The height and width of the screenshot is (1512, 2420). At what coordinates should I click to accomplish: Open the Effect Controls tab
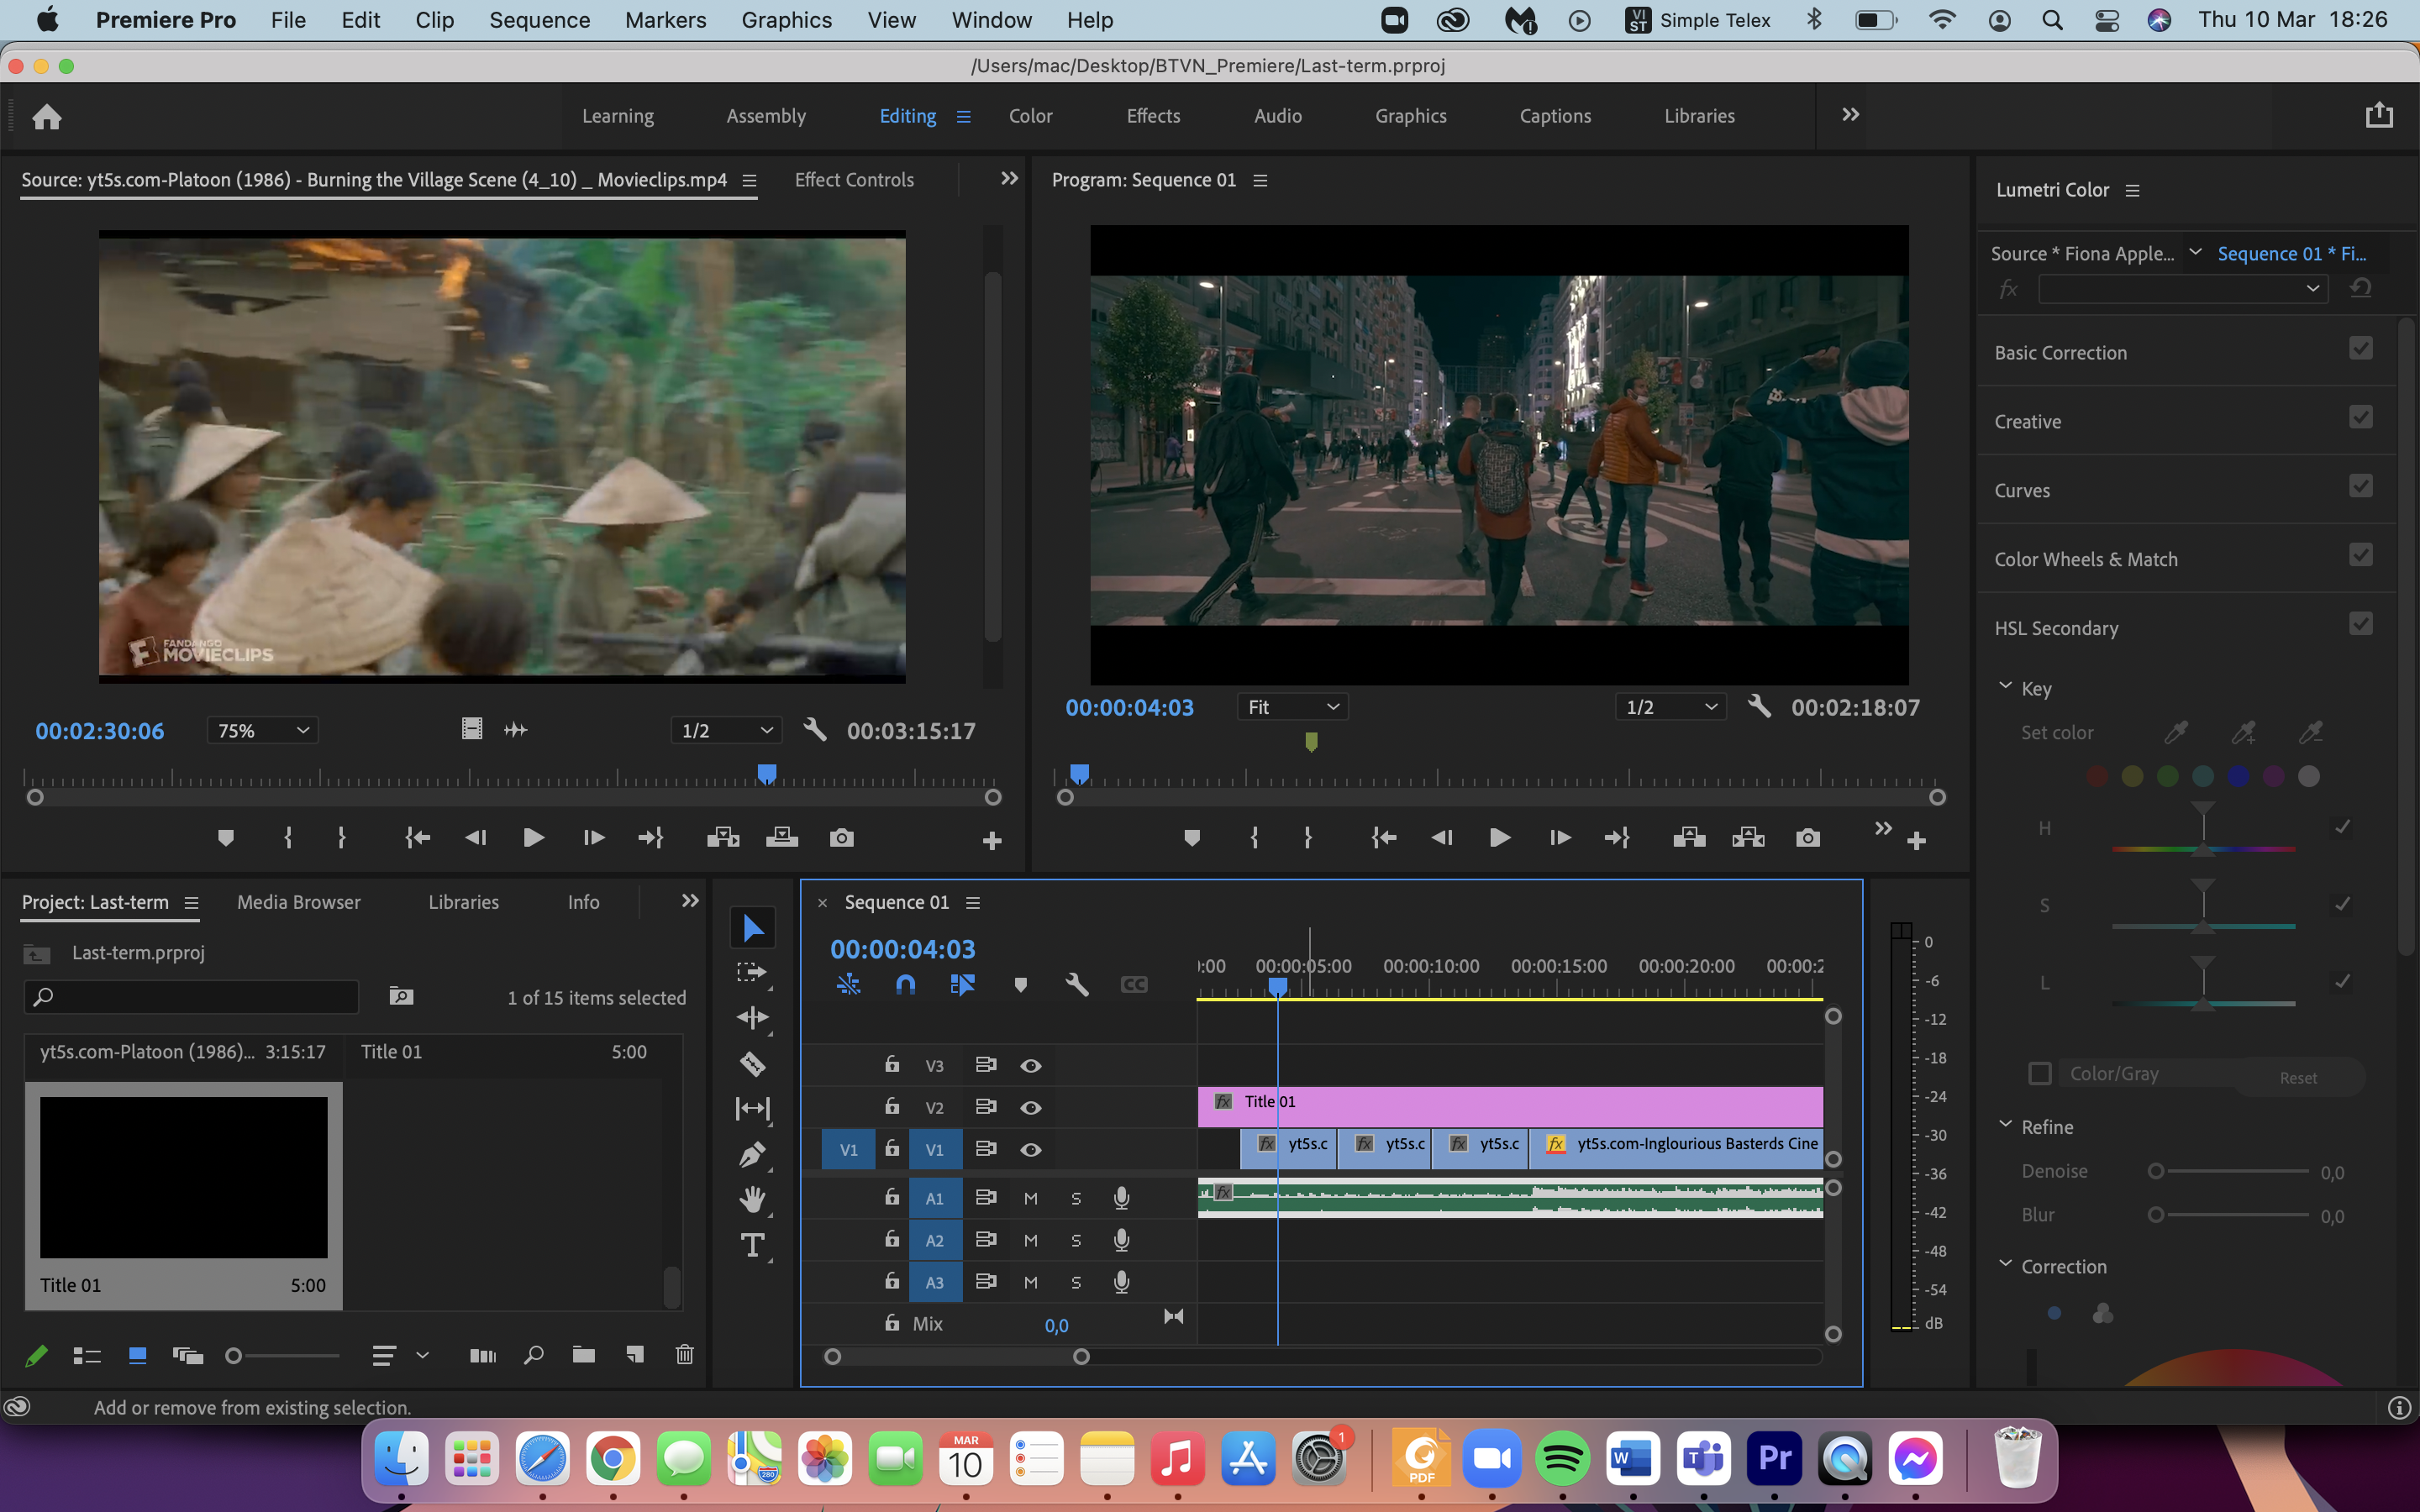tap(853, 180)
